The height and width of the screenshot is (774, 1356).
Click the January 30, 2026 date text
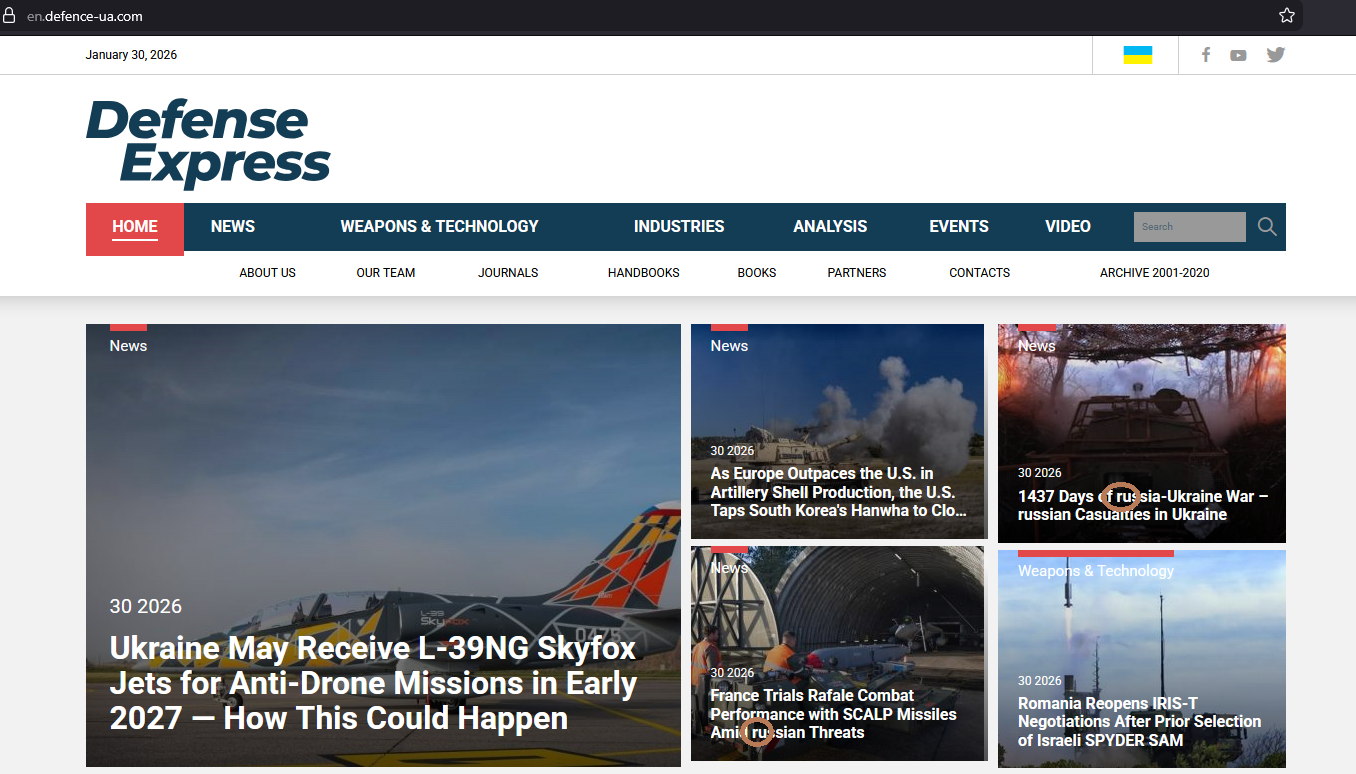[x=131, y=55]
